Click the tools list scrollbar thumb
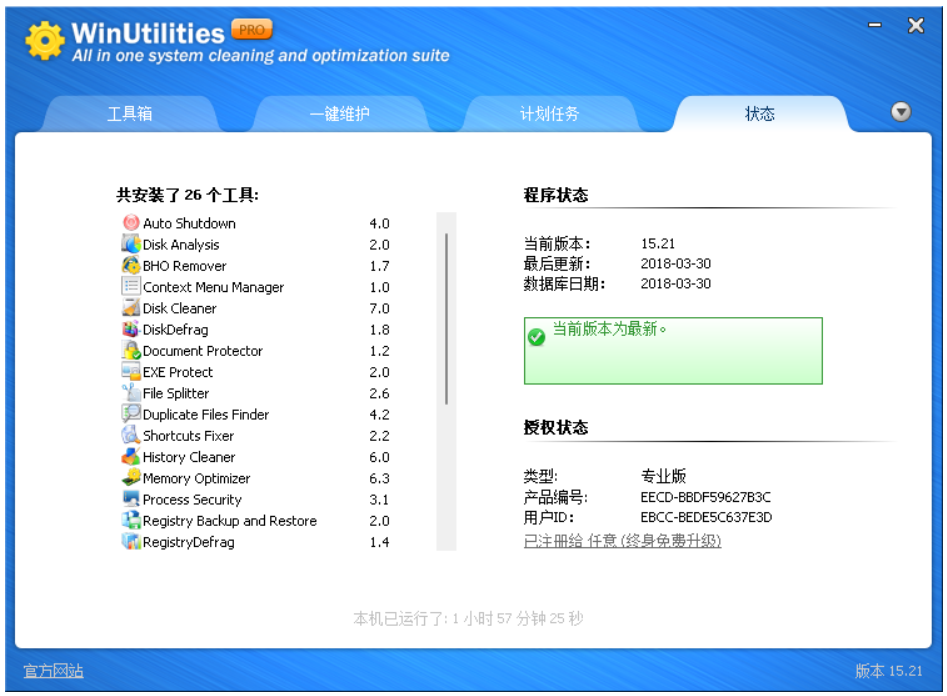 point(446,318)
